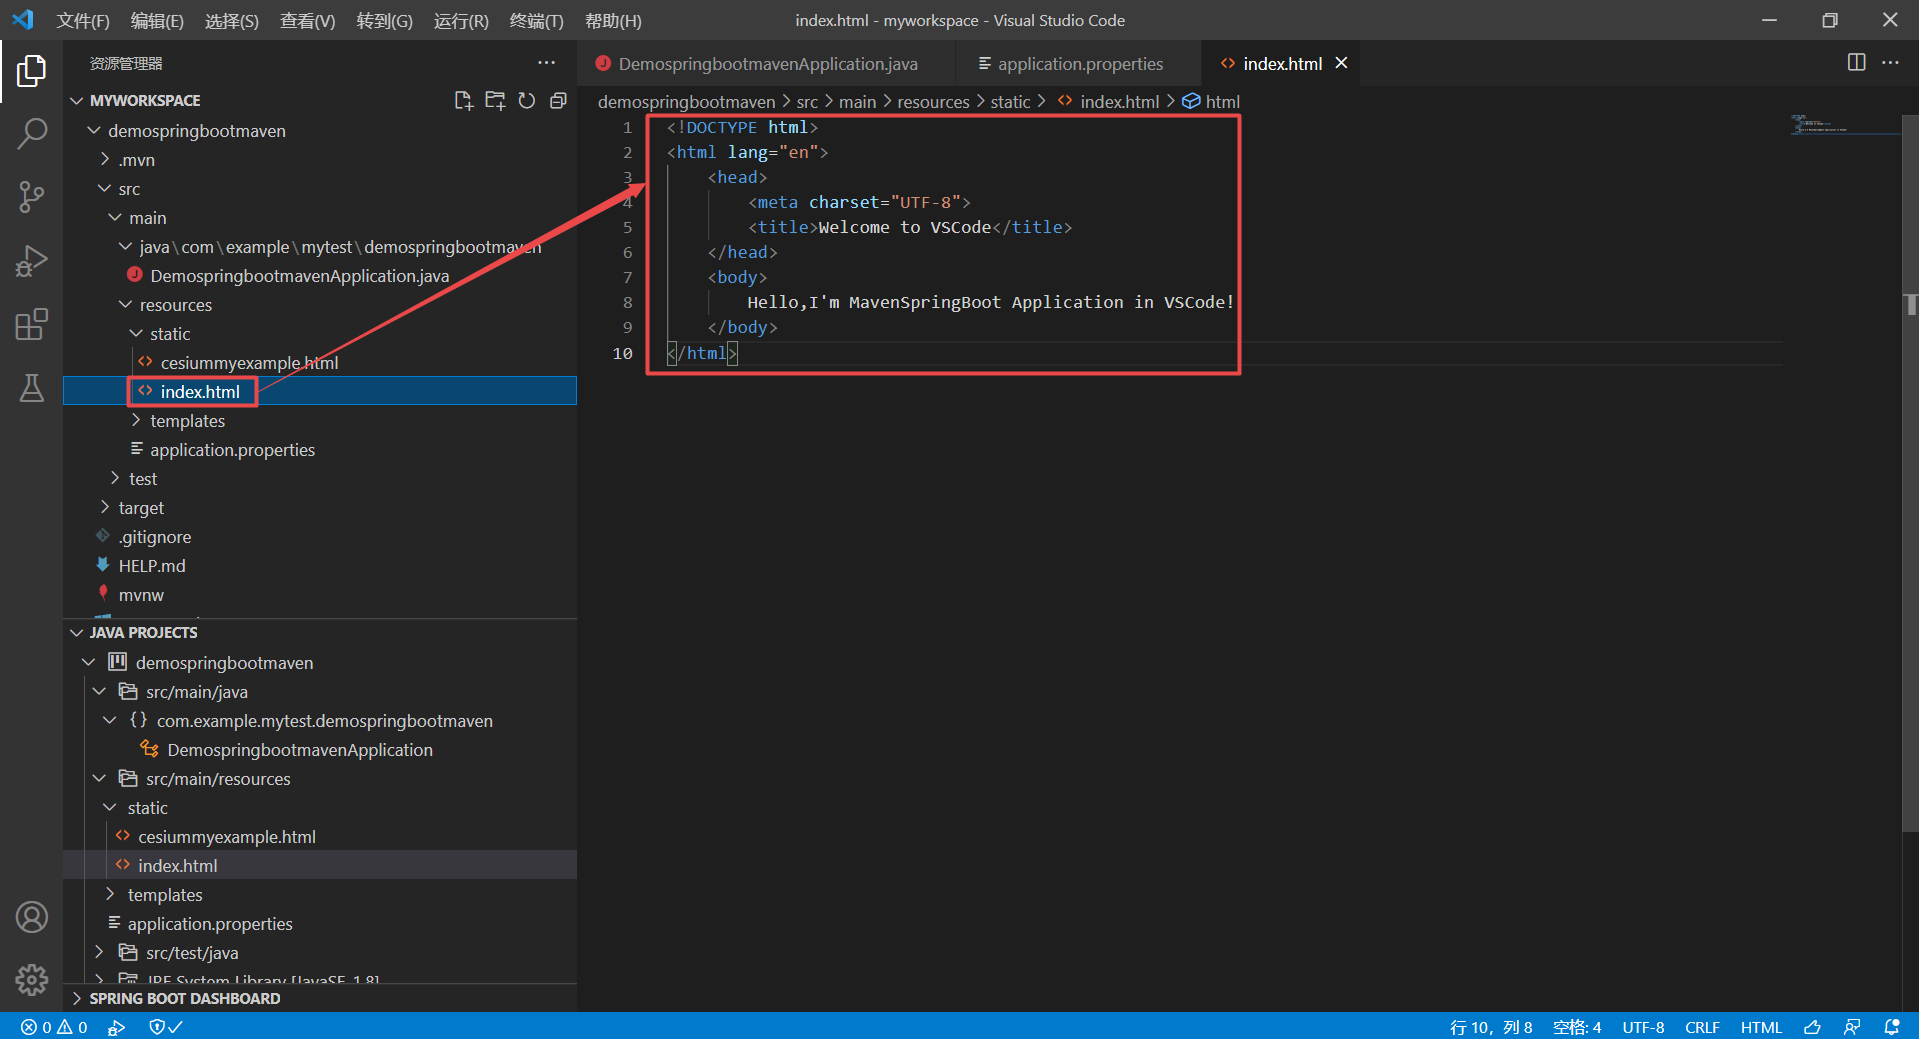Expand the test folder in explorer
1919x1039 pixels.
(115, 479)
